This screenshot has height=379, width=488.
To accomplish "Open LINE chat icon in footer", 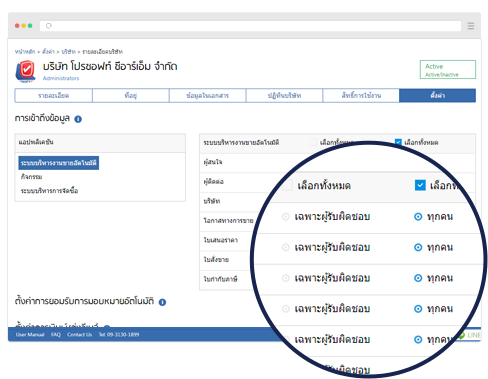I will pos(469,335).
